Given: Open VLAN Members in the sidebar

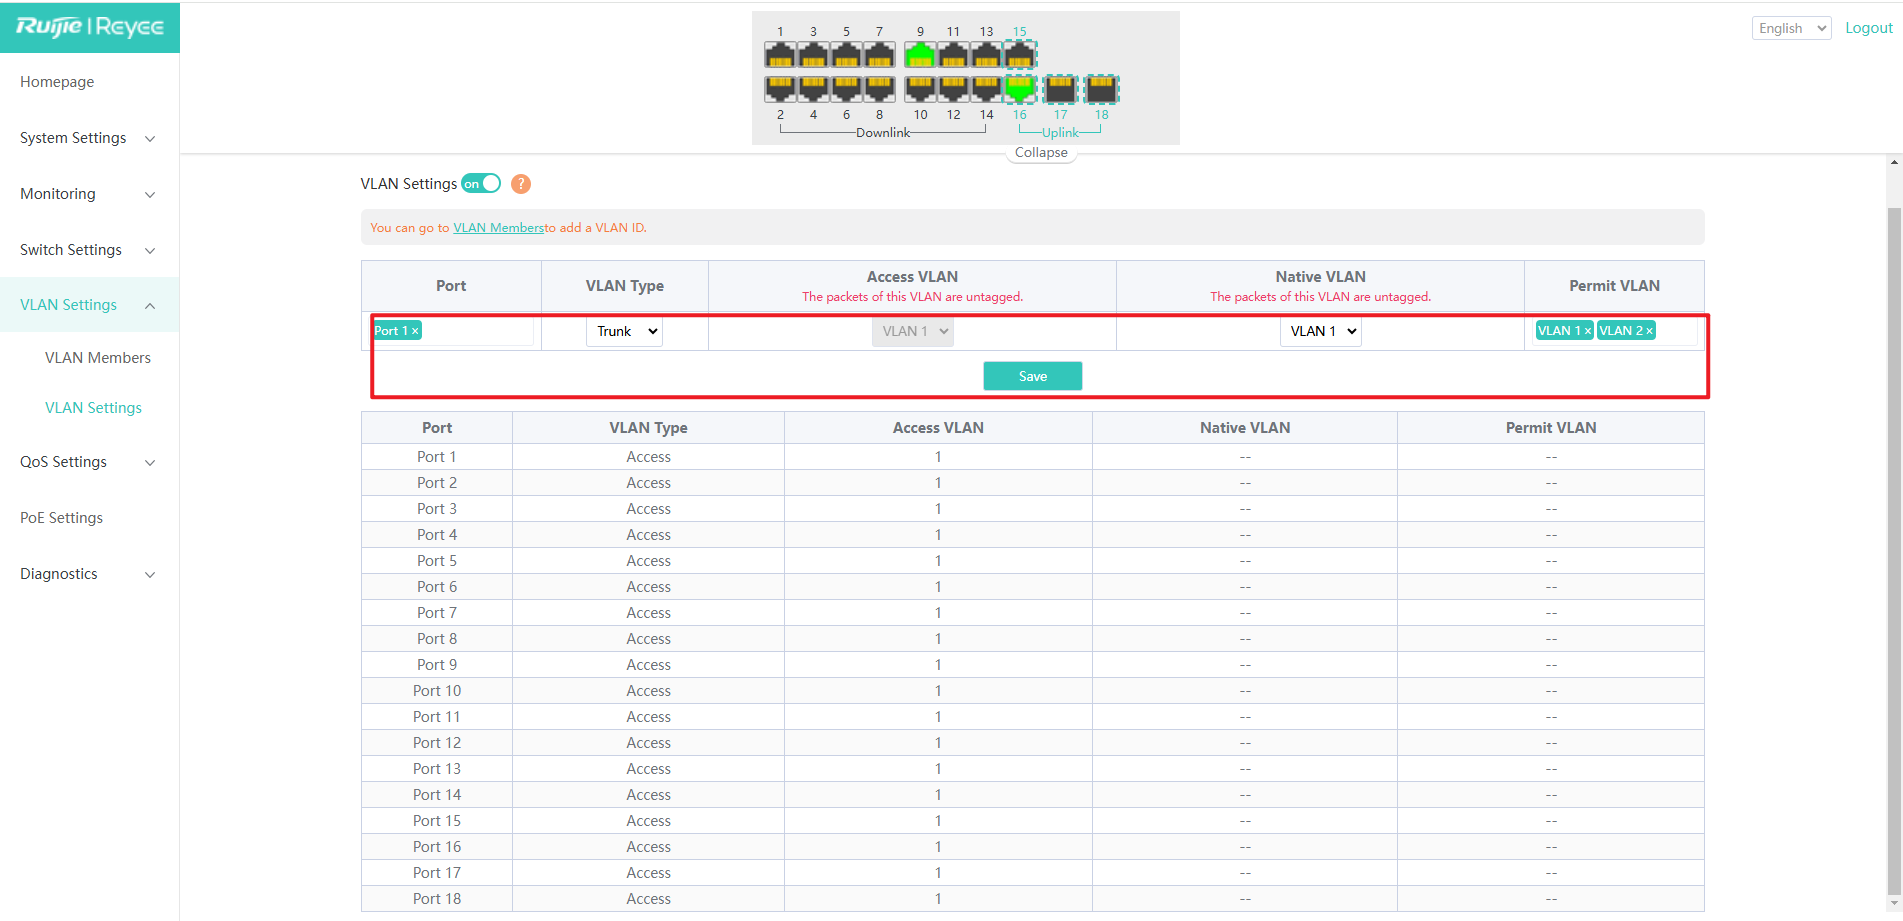Looking at the screenshot, I should point(98,358).
